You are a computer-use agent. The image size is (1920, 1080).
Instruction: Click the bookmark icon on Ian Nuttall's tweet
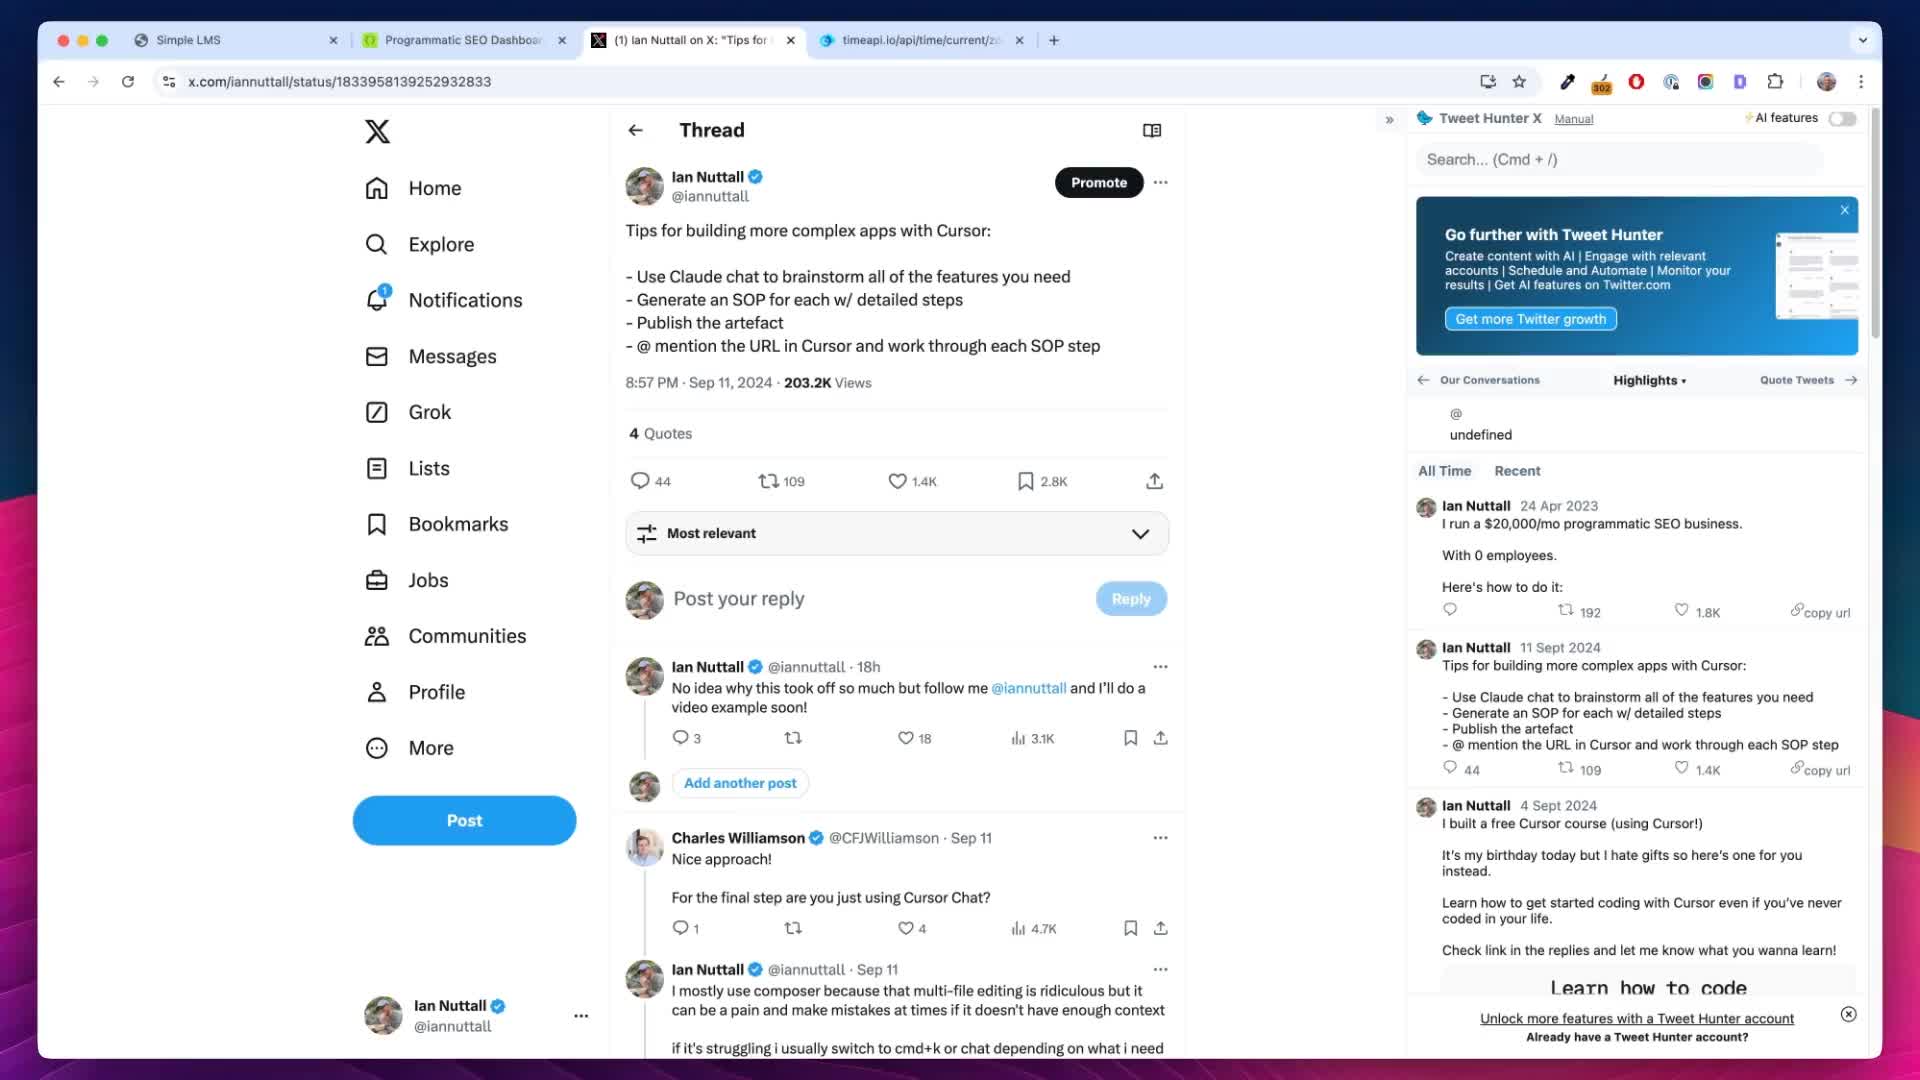pos(1026,480)
